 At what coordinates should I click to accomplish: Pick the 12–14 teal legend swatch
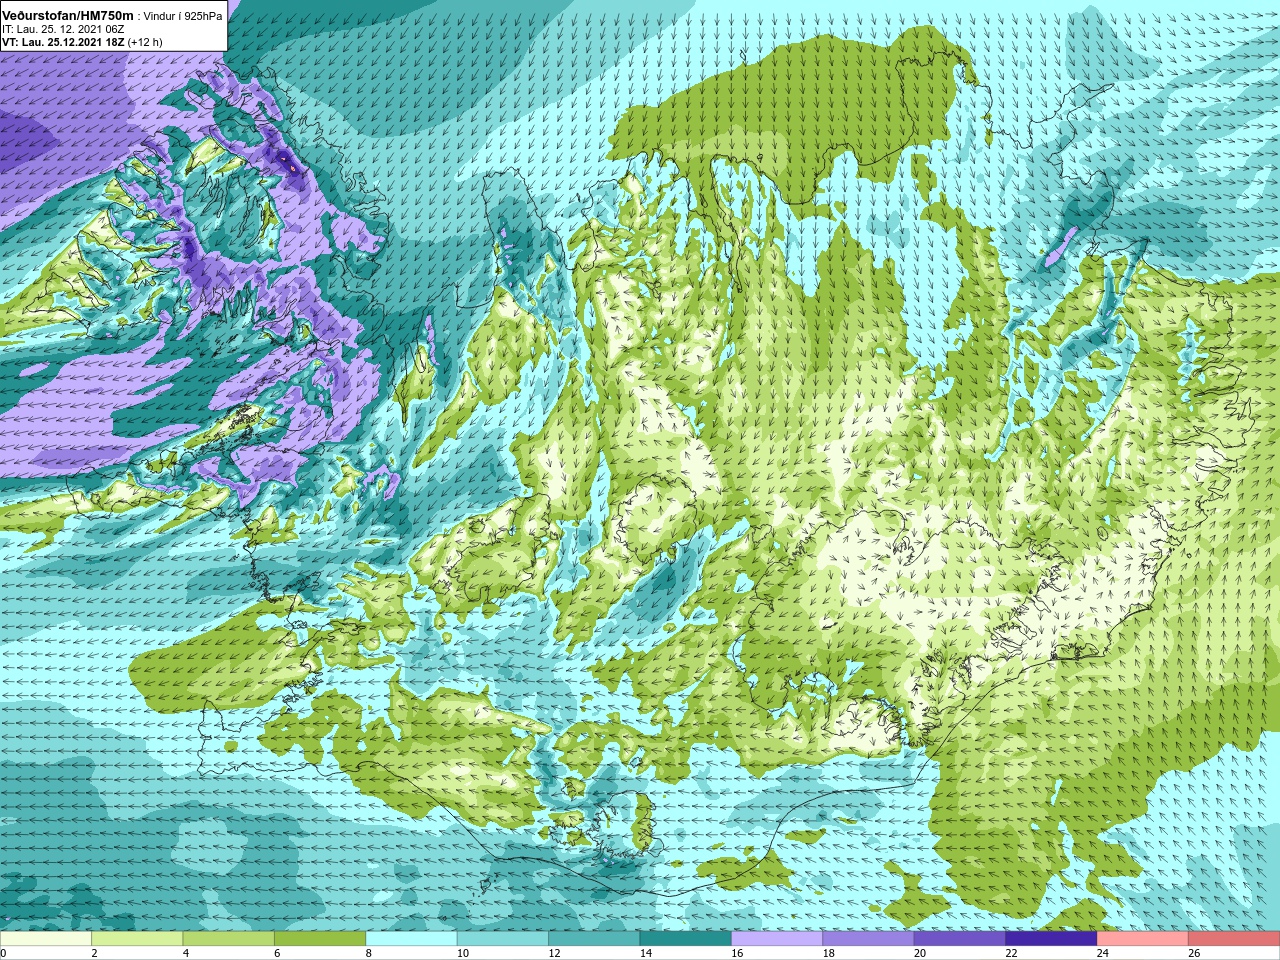(x=594, y=939)
